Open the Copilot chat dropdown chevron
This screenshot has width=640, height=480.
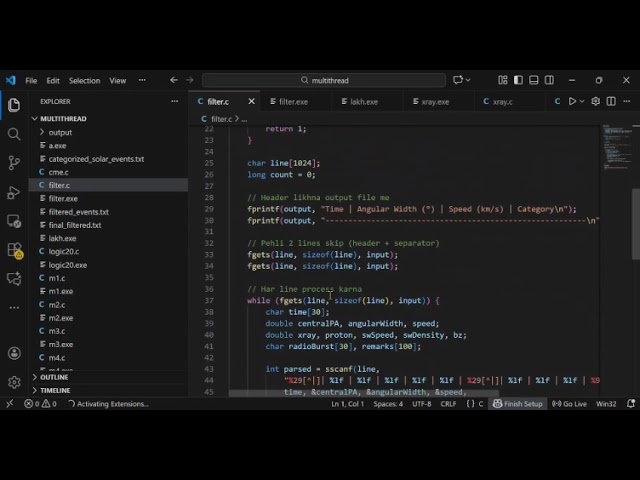468,80
